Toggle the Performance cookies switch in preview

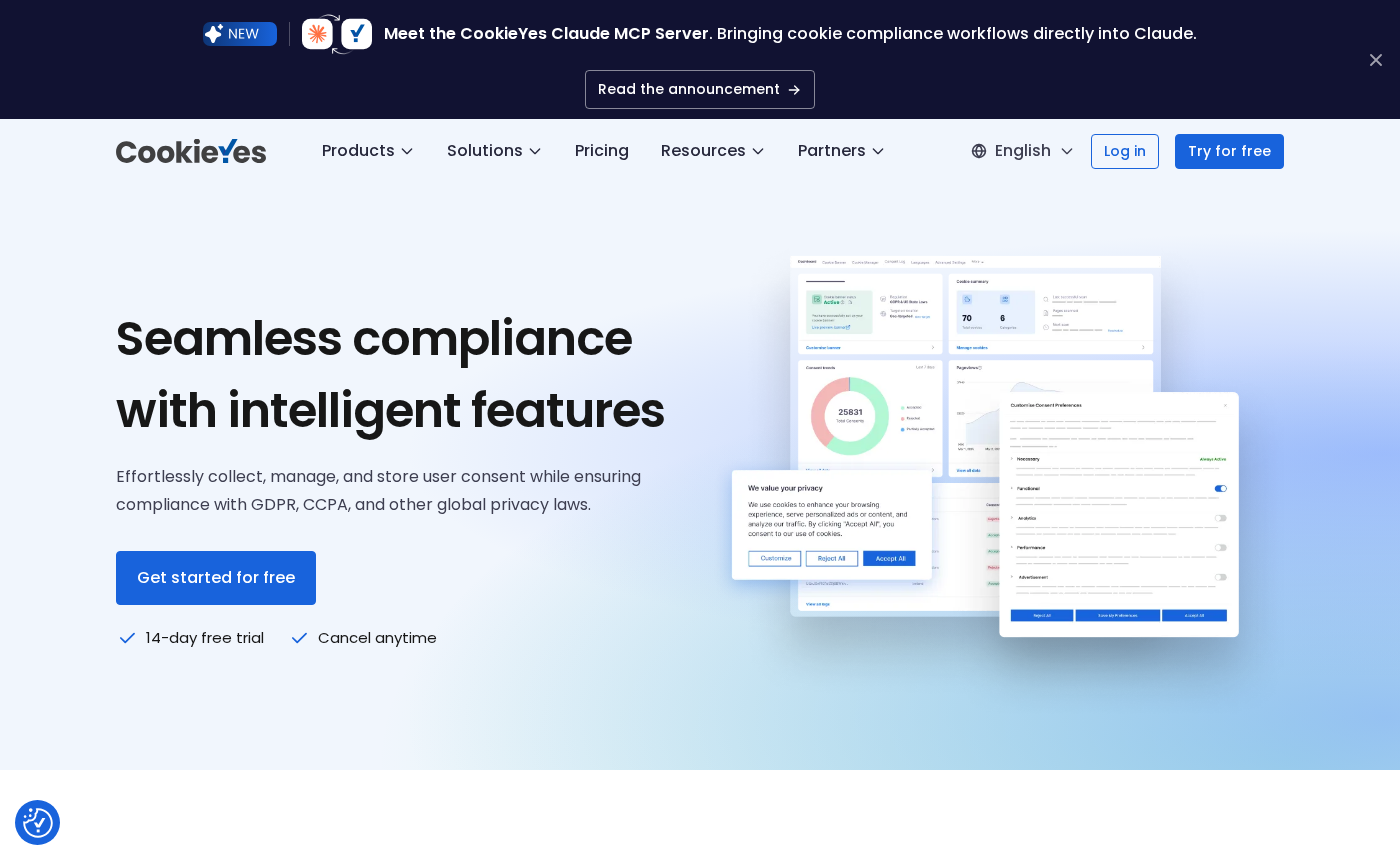tap(1221, 547)
